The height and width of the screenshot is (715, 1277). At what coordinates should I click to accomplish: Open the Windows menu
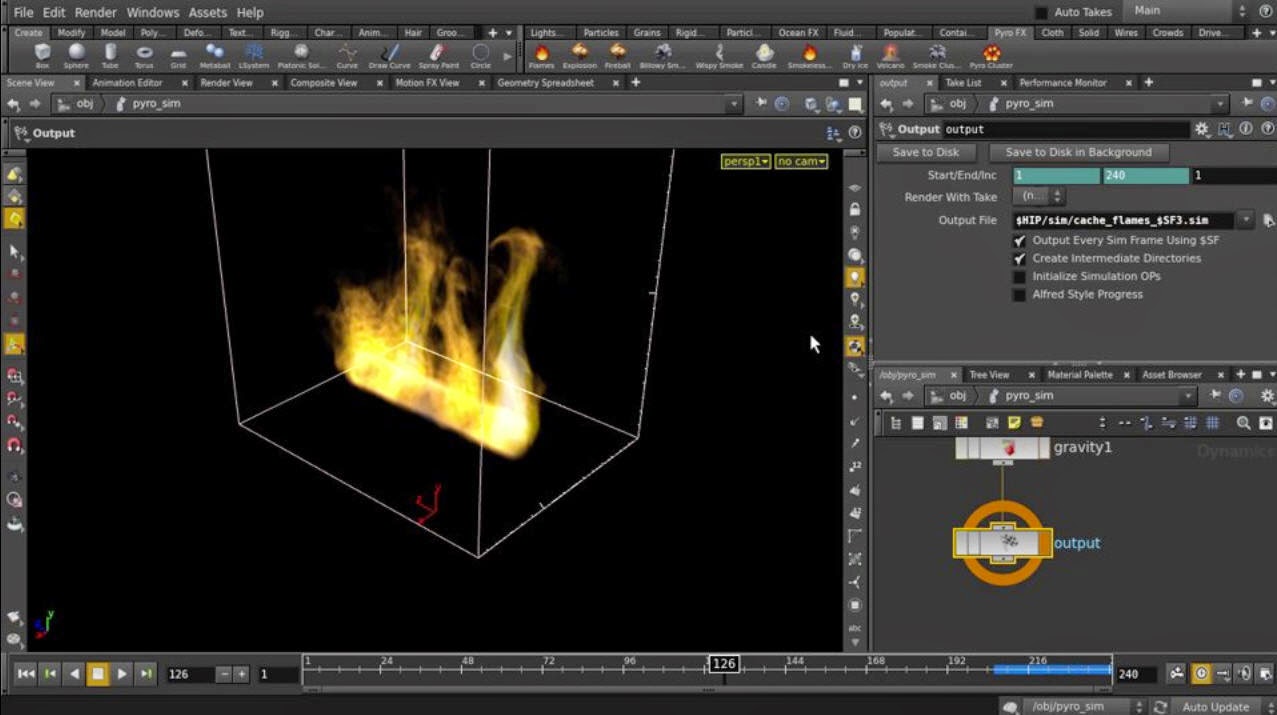(x=152, y=12)
